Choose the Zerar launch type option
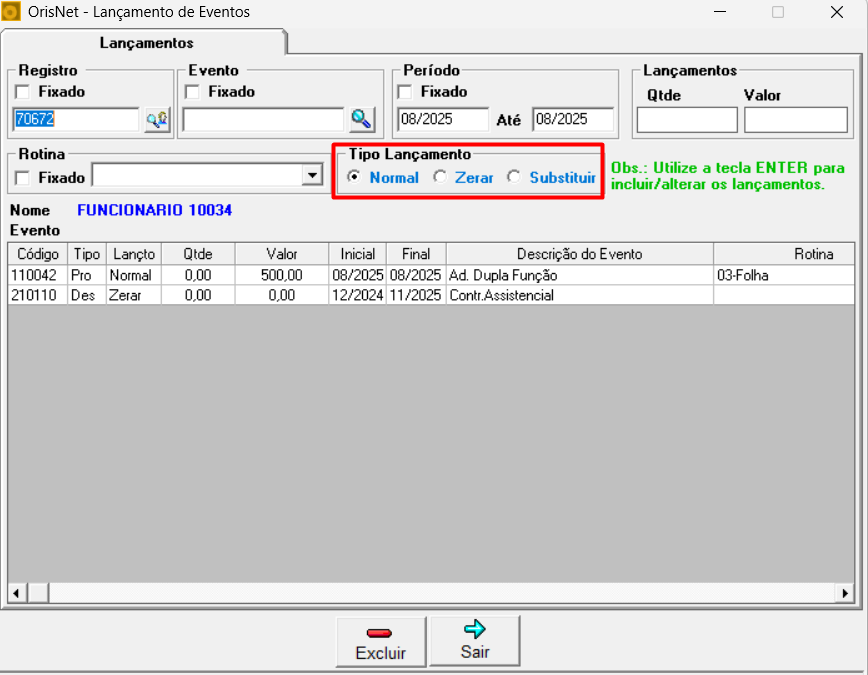 pos(439,177)
